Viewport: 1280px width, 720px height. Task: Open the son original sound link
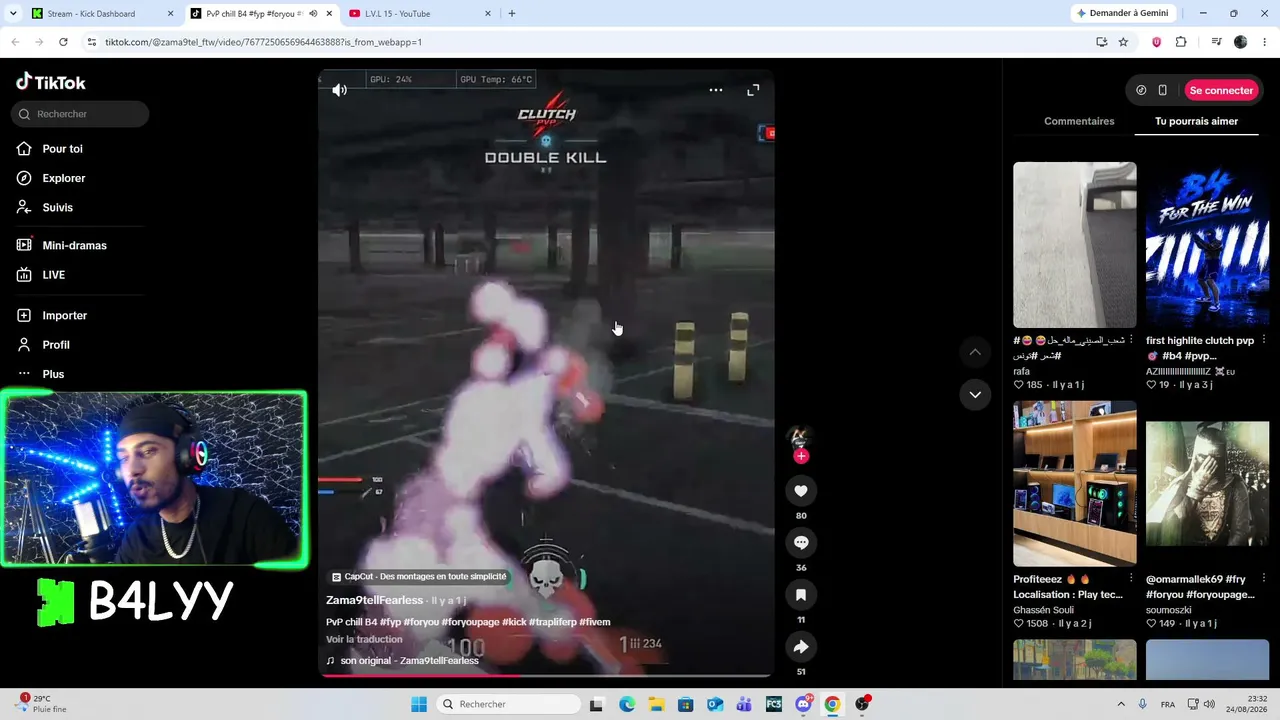[x=409, y=661]
